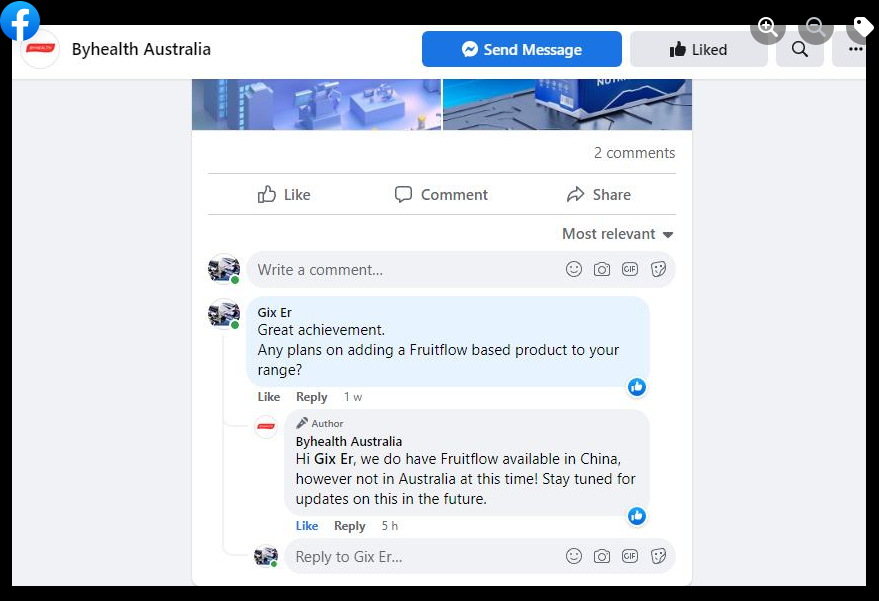Click Reply under Byhealth Australia's reply
This screenshot has height=601, width=879.
point(350,526)
